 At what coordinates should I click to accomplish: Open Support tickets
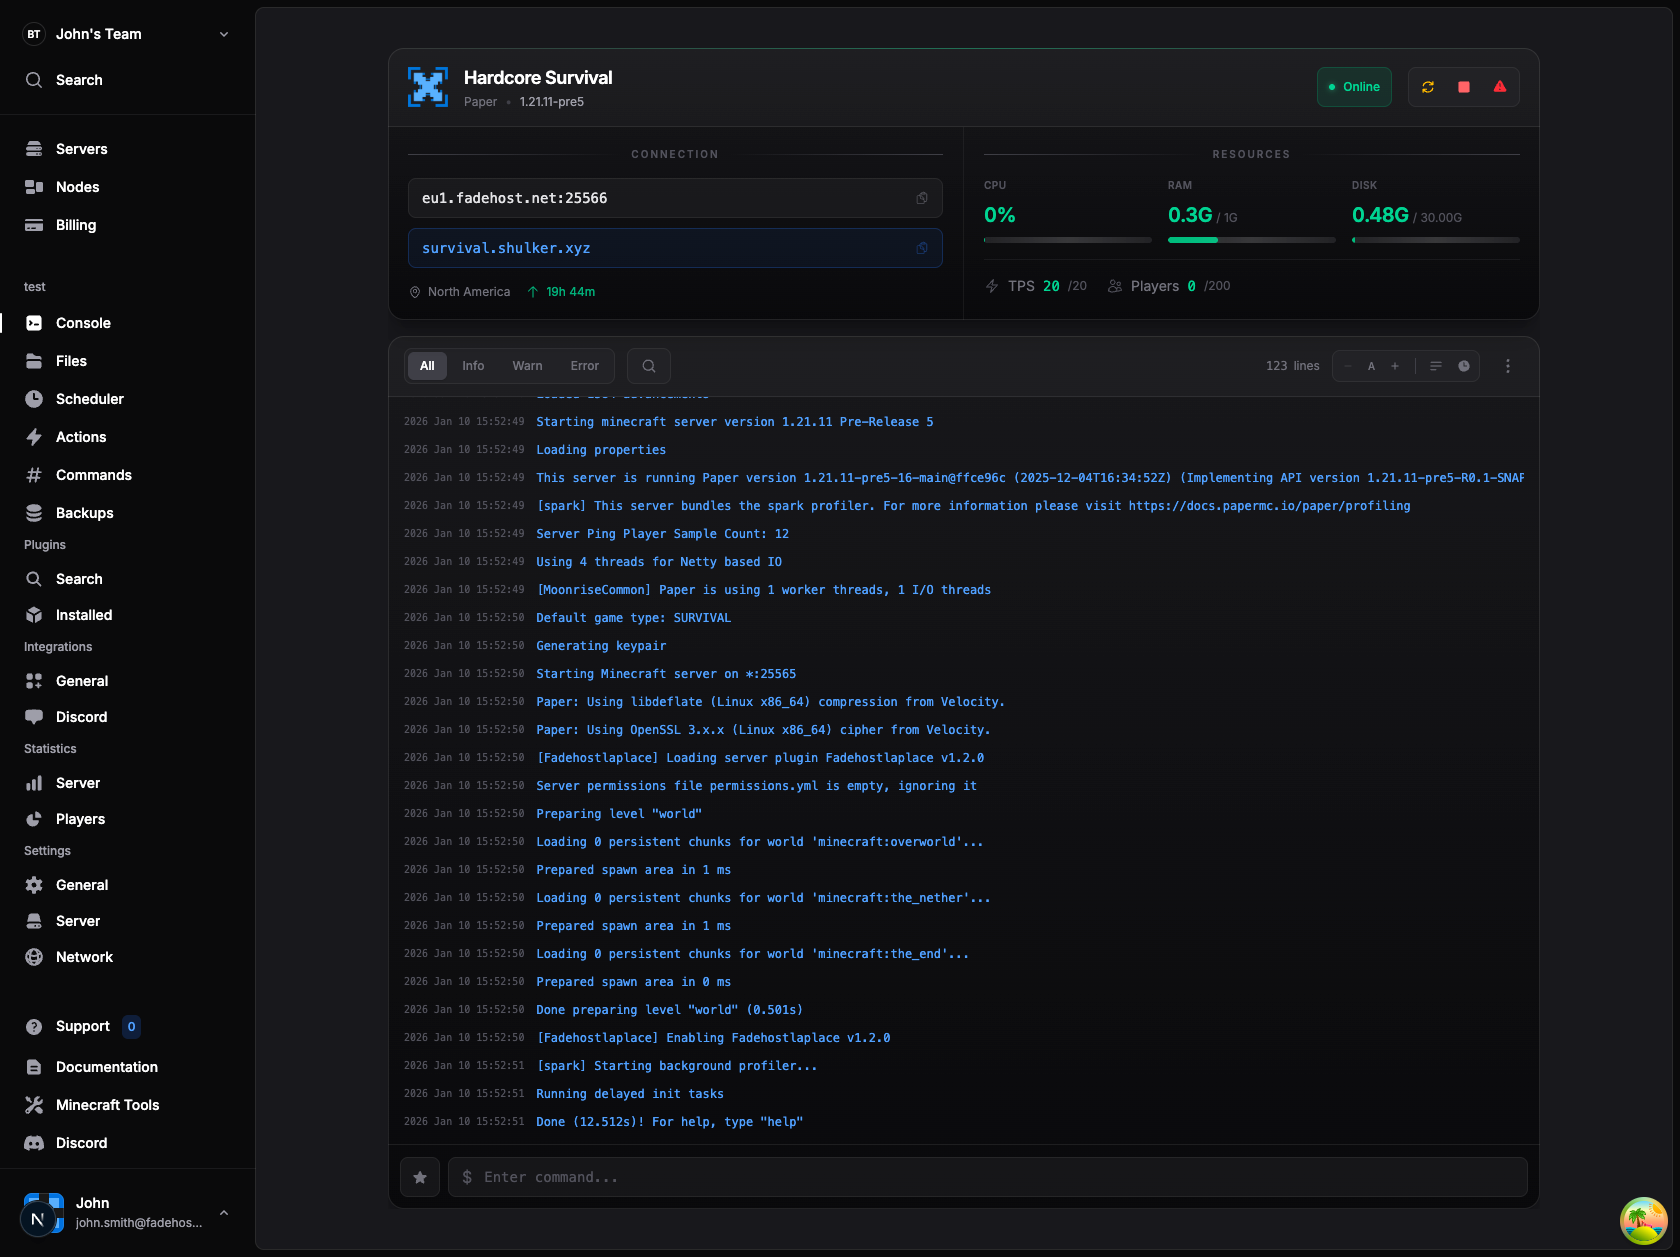tap(127, 1027)
